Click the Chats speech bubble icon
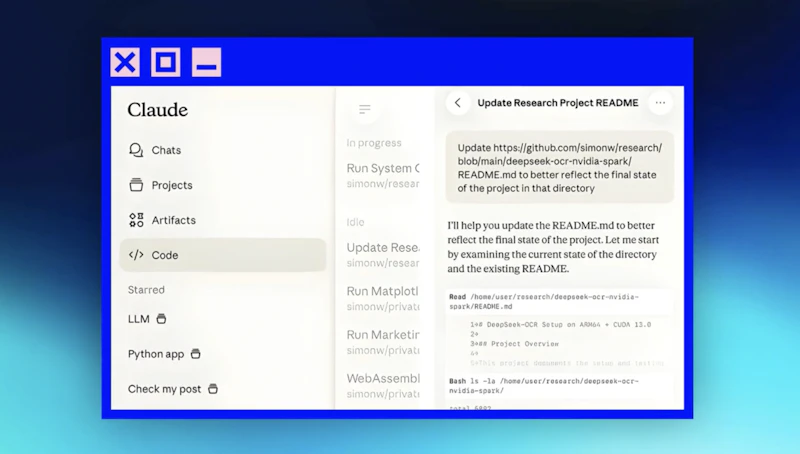 (136, 150)
